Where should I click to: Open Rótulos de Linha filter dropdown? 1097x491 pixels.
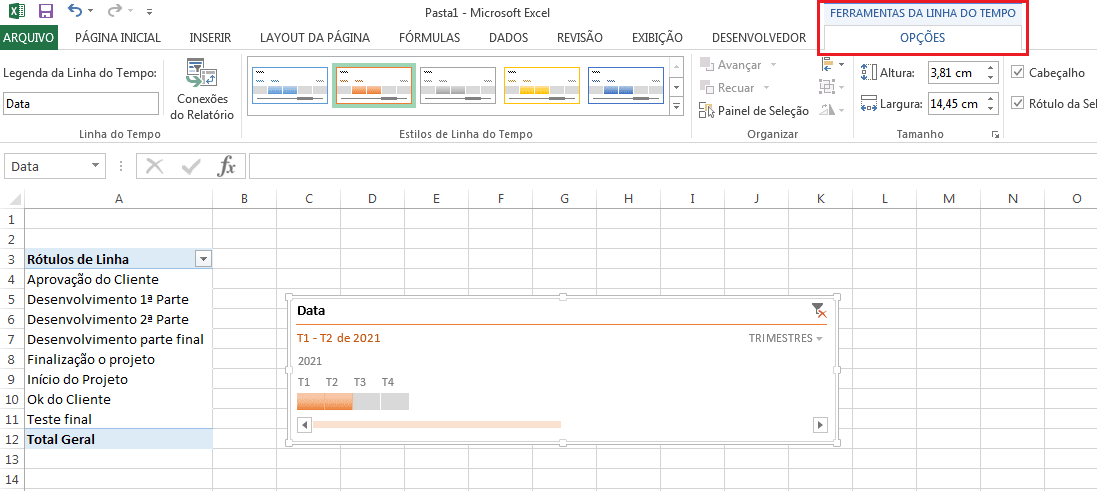(204, 259)
